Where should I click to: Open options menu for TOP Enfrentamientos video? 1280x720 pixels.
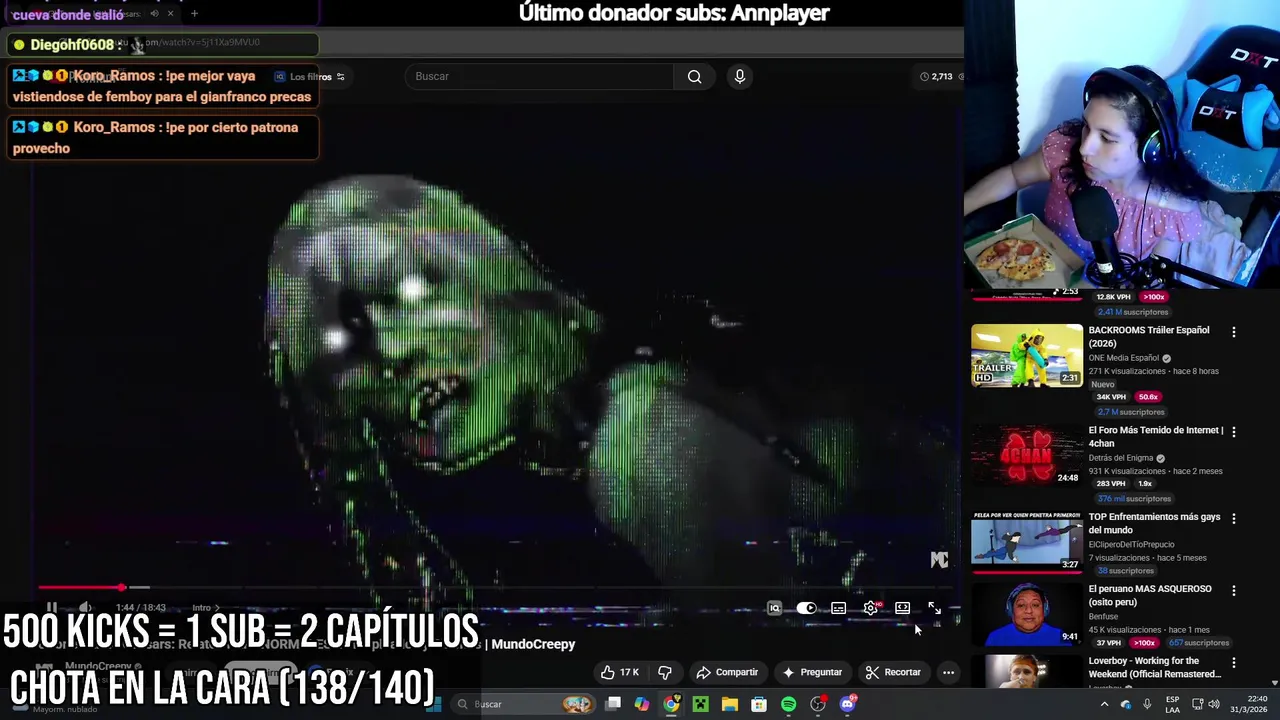point(1233,518)
